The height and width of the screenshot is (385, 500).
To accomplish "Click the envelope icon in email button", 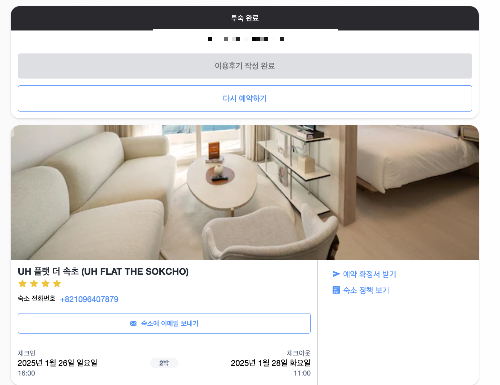I will pos(133,323).
